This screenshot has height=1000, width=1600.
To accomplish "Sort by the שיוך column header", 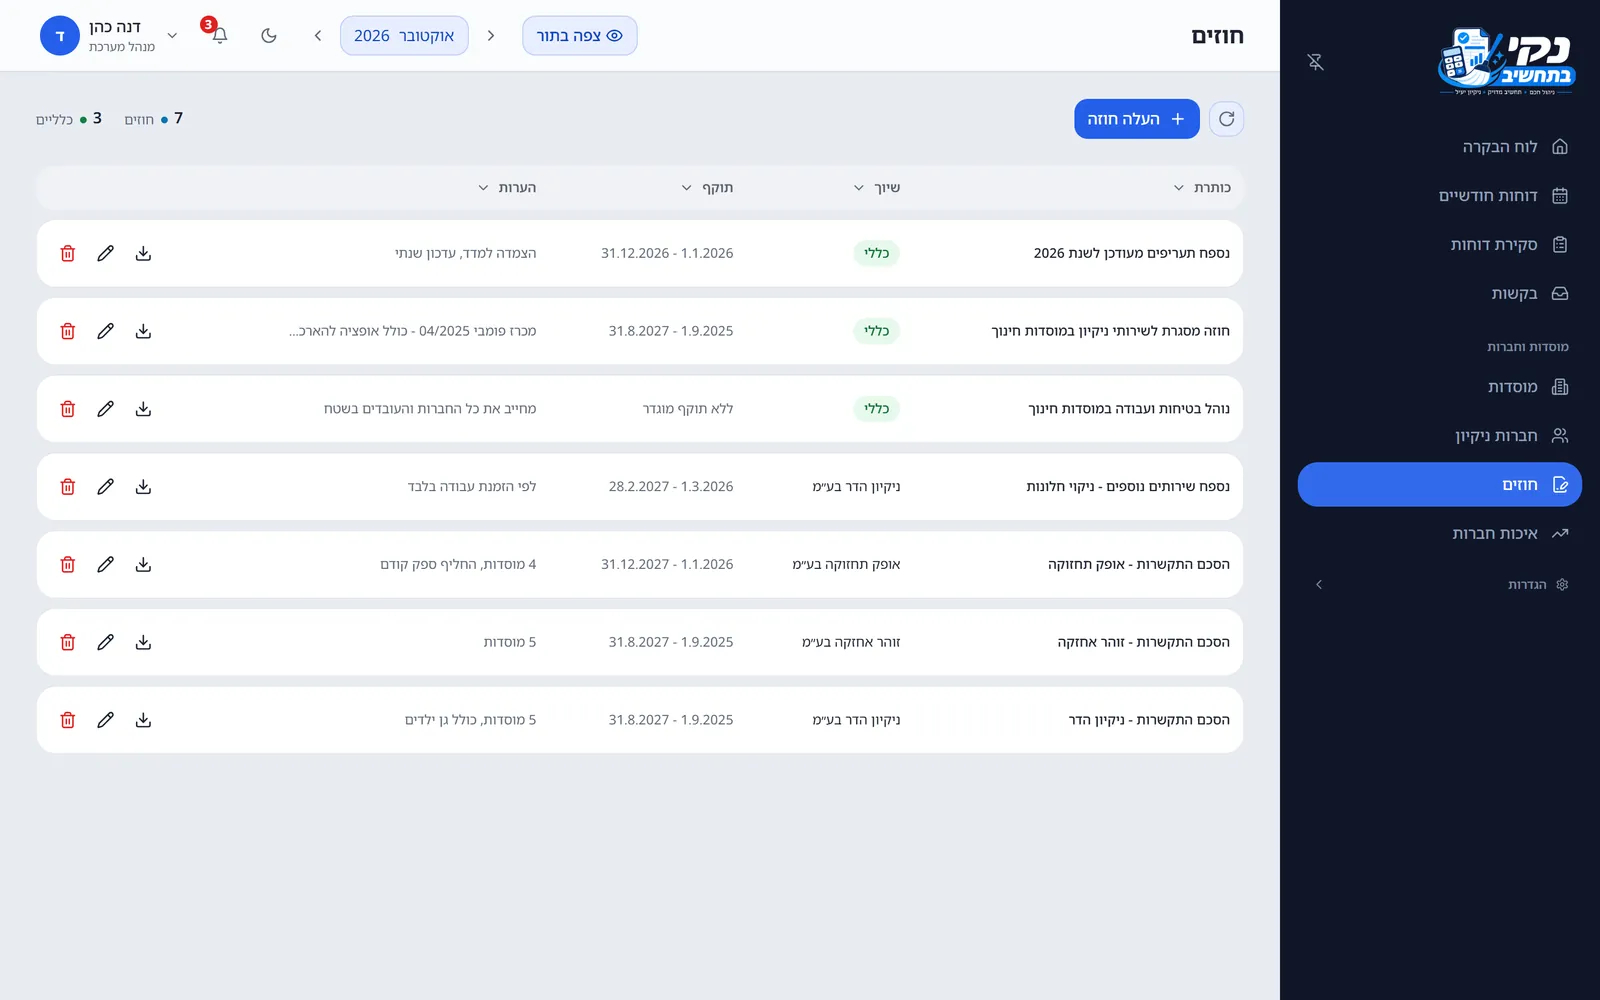I will [877, 187].
